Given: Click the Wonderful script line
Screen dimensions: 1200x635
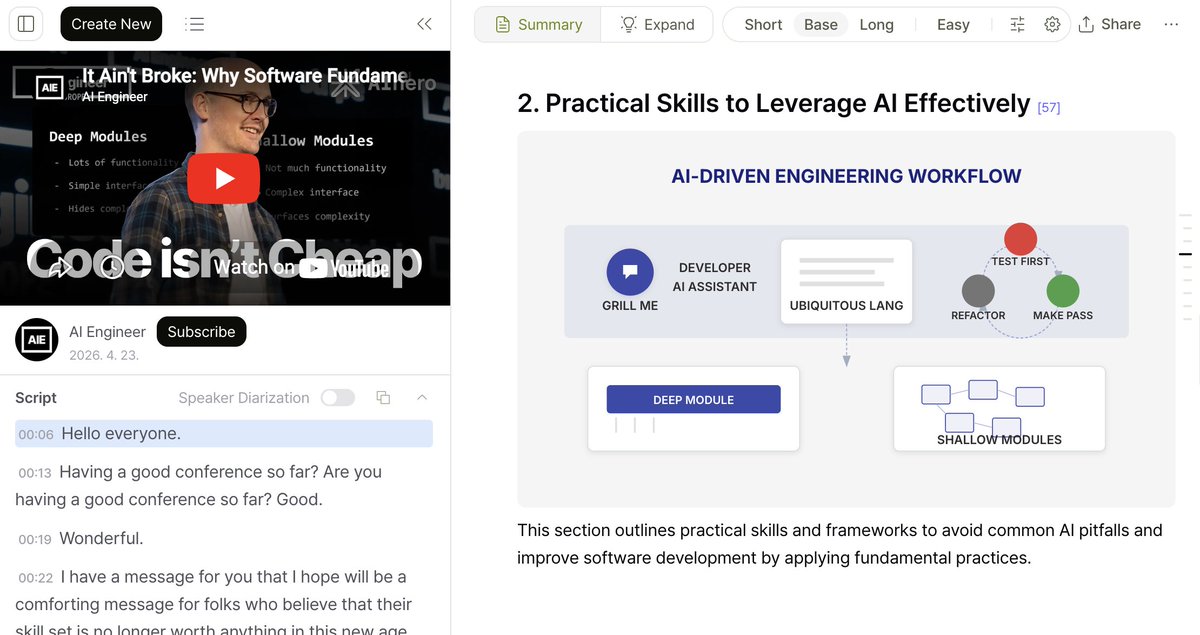Looking at the screenshot, I should tap(101, 538).
